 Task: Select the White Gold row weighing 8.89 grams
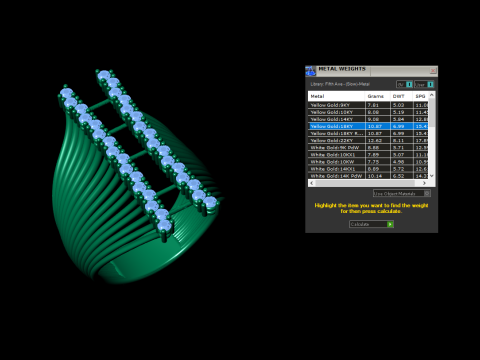coord(368,169)
